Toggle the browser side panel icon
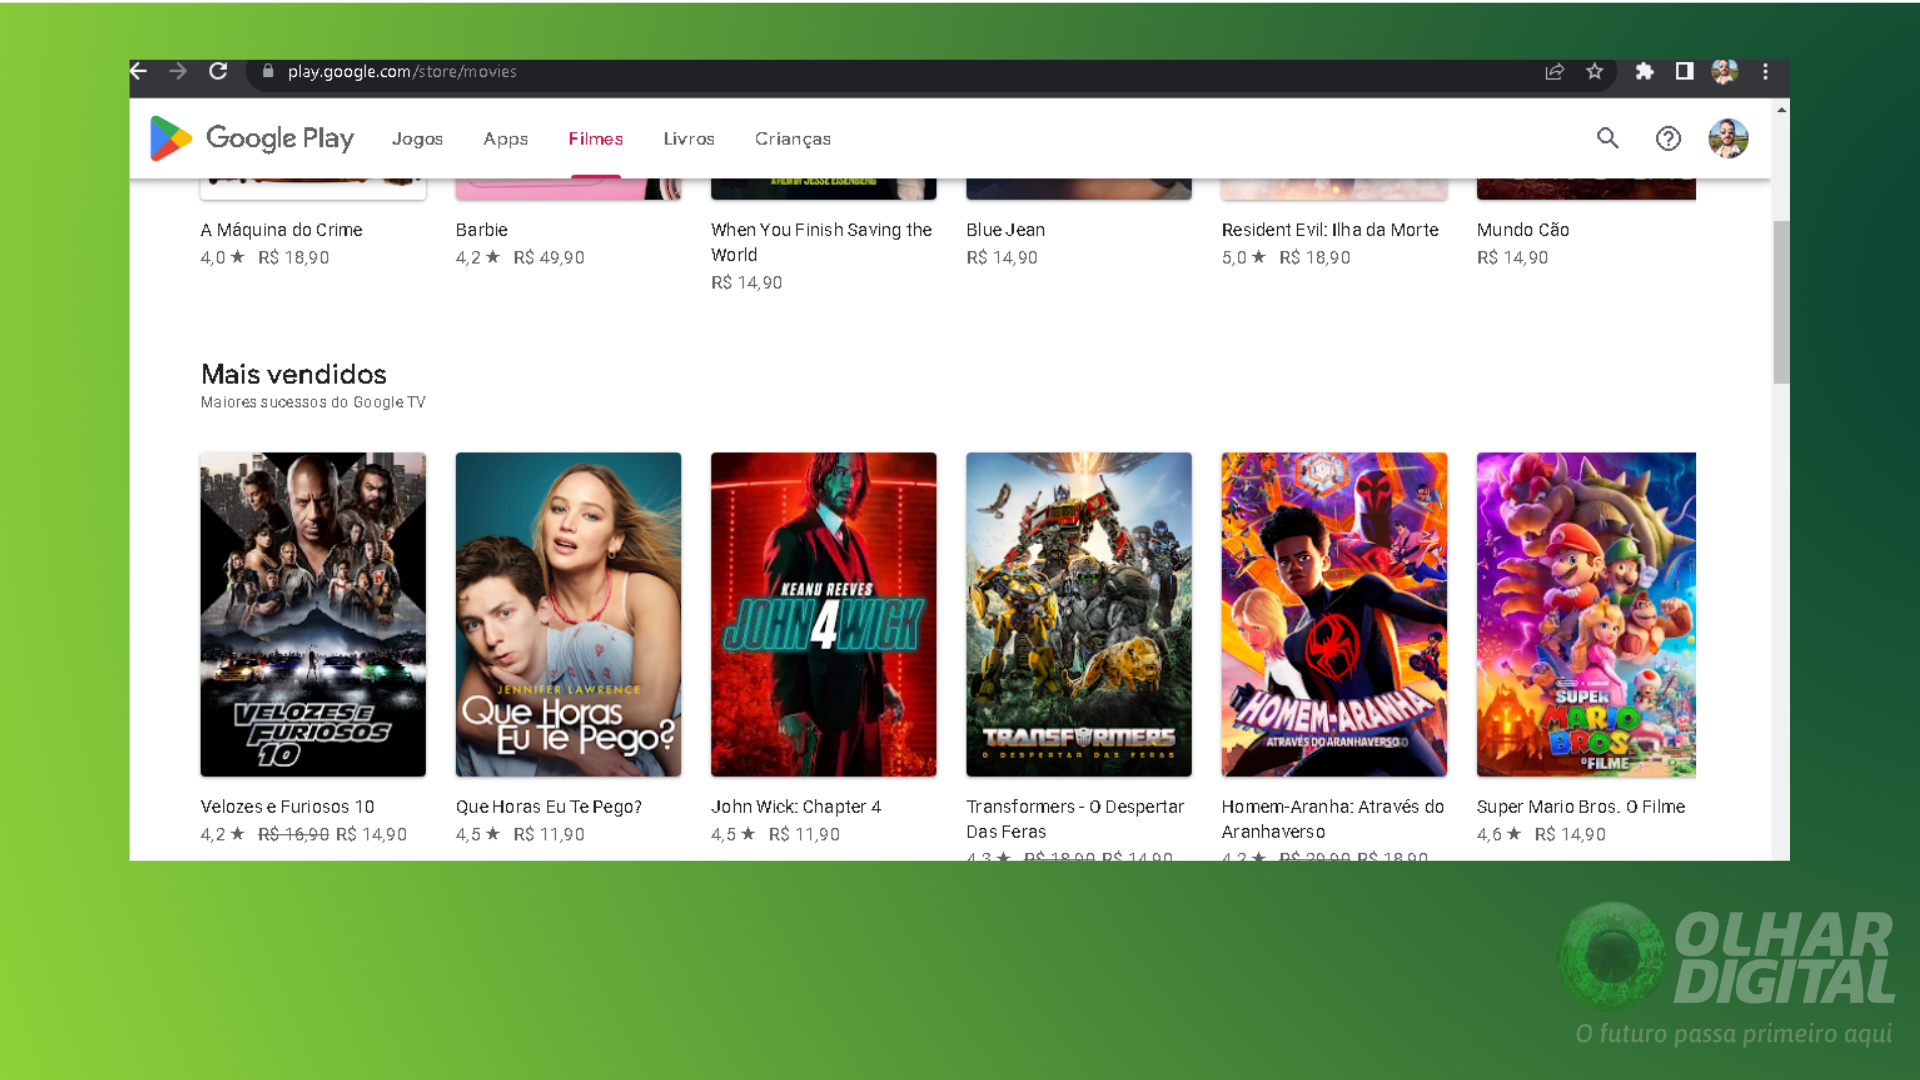Screen dimensions: 1920x1080 coord(1685,71)
